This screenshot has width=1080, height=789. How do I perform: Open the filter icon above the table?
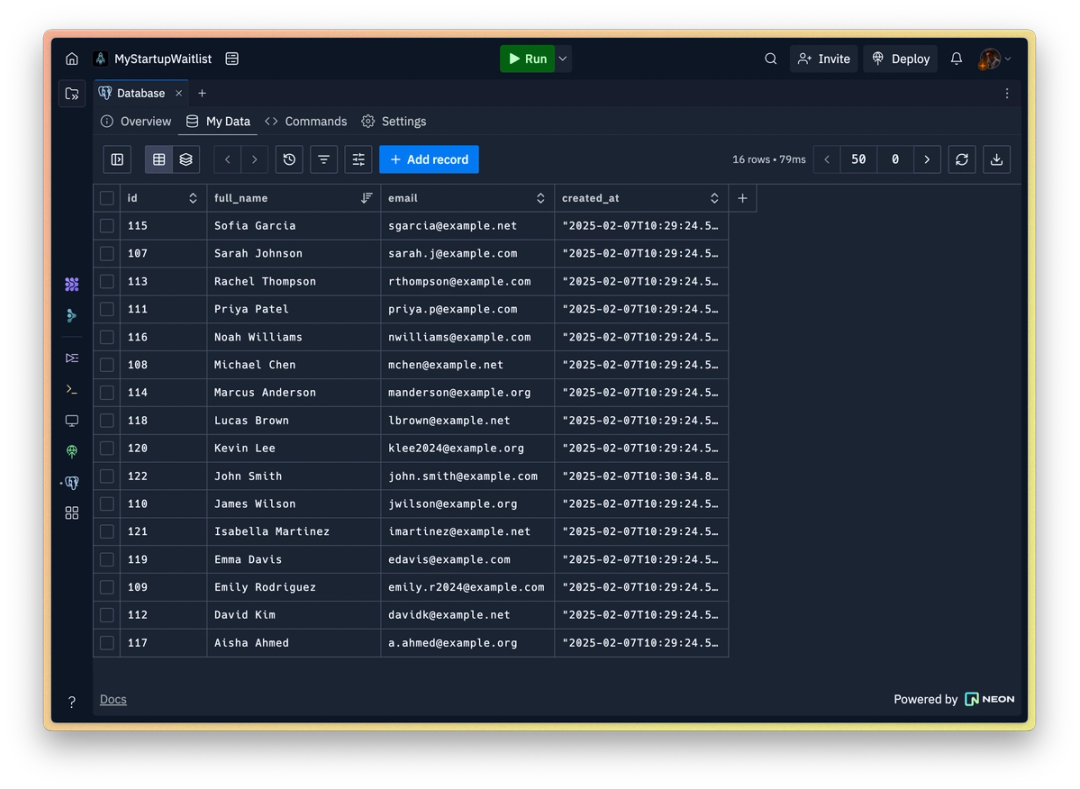point(325,159)
